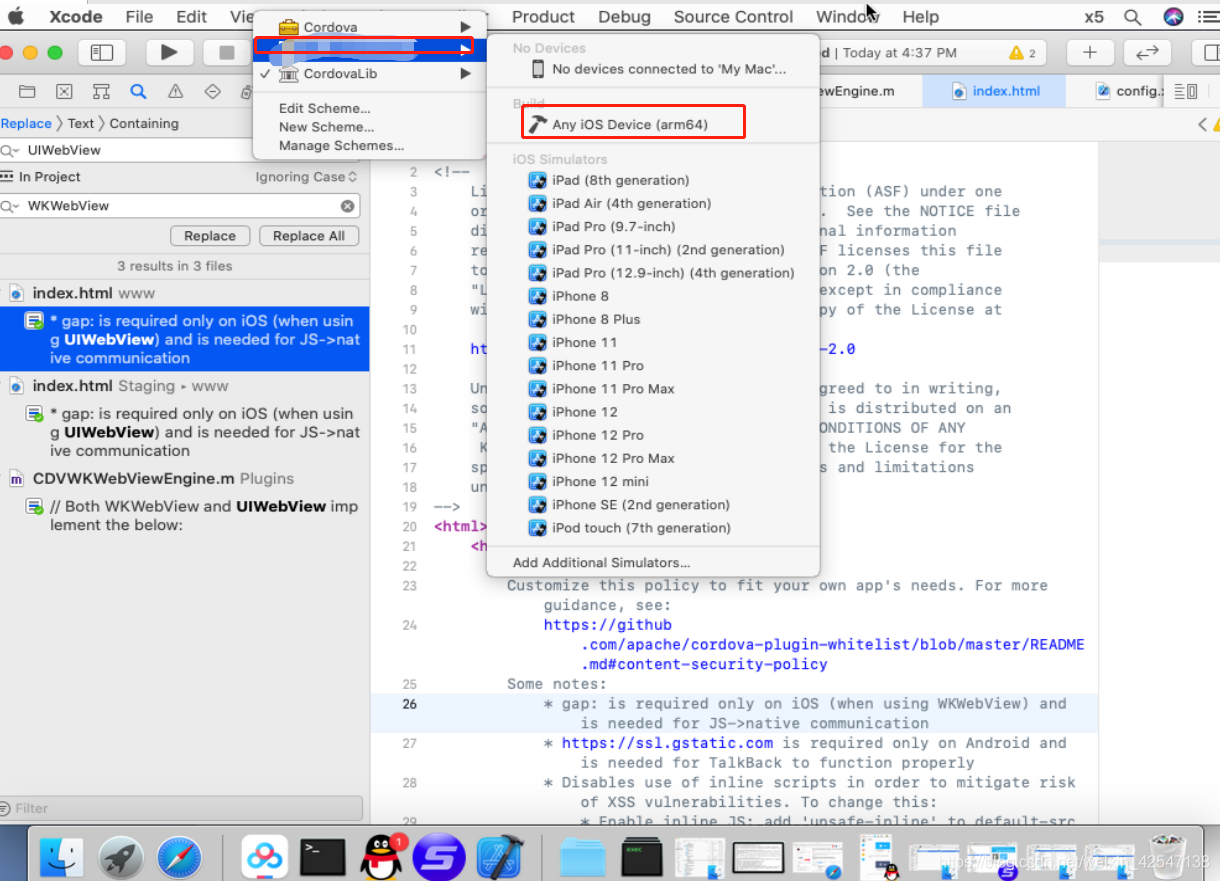Open the Project navigator folder icon
This screenshot has height=881, width=1220.
coord(27,91)
